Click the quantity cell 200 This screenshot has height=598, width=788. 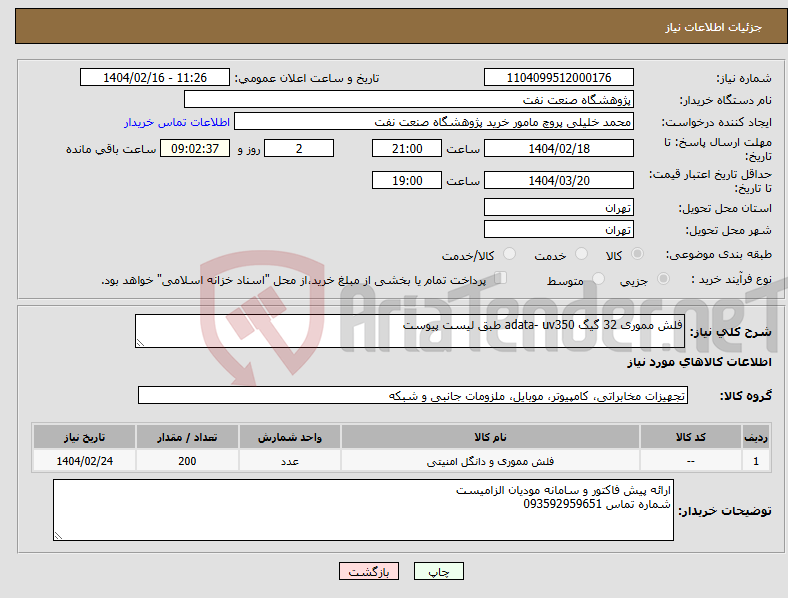point(187,461)
